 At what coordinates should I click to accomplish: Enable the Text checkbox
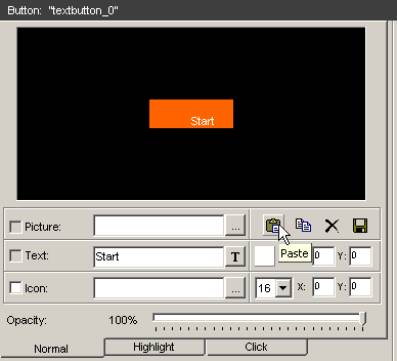(x=15, y=256)
